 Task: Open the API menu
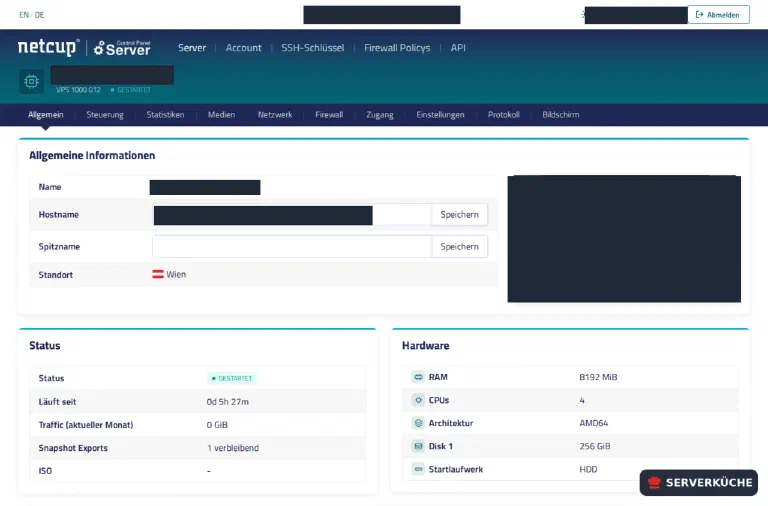point(458,48)
